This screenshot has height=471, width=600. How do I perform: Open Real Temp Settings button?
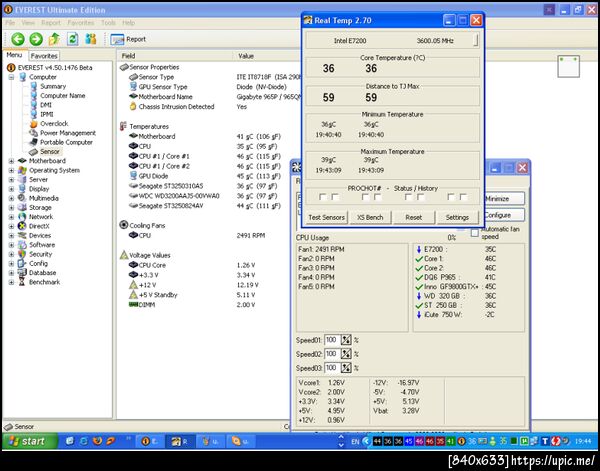click(457, 217)
